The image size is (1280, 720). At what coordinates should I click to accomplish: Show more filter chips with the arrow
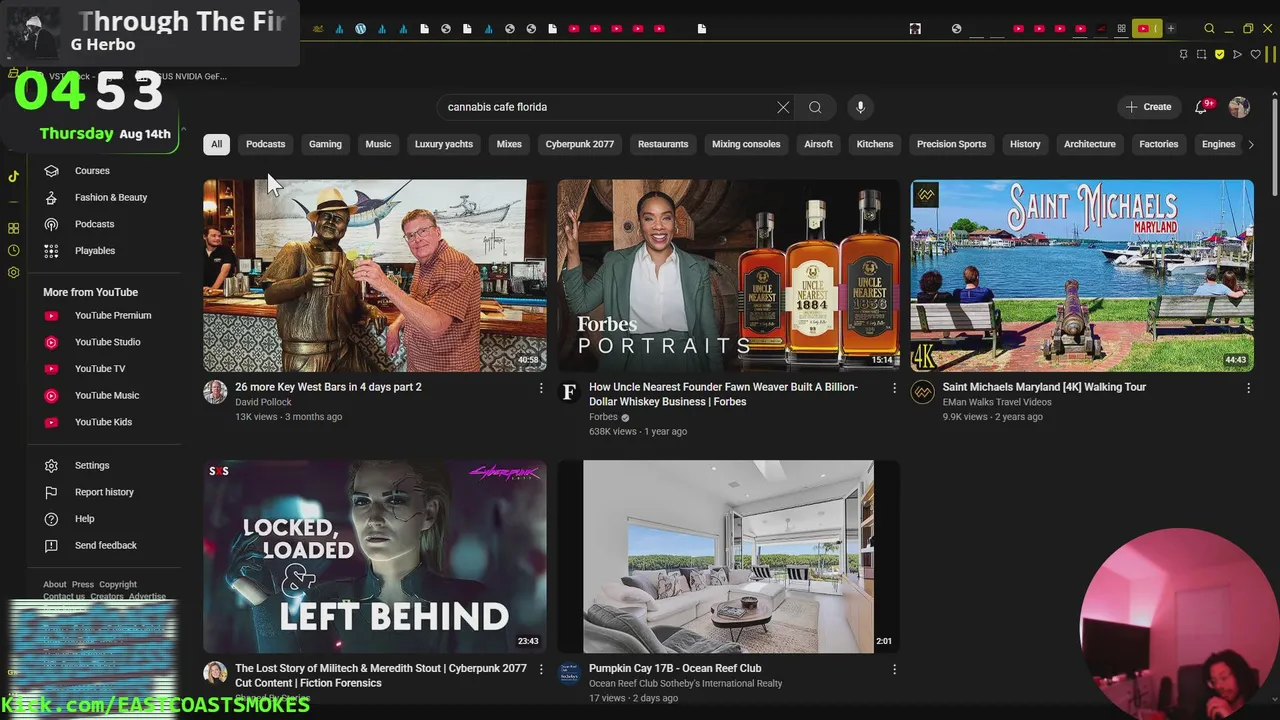pyautogui.click(x=1250, y=144)
